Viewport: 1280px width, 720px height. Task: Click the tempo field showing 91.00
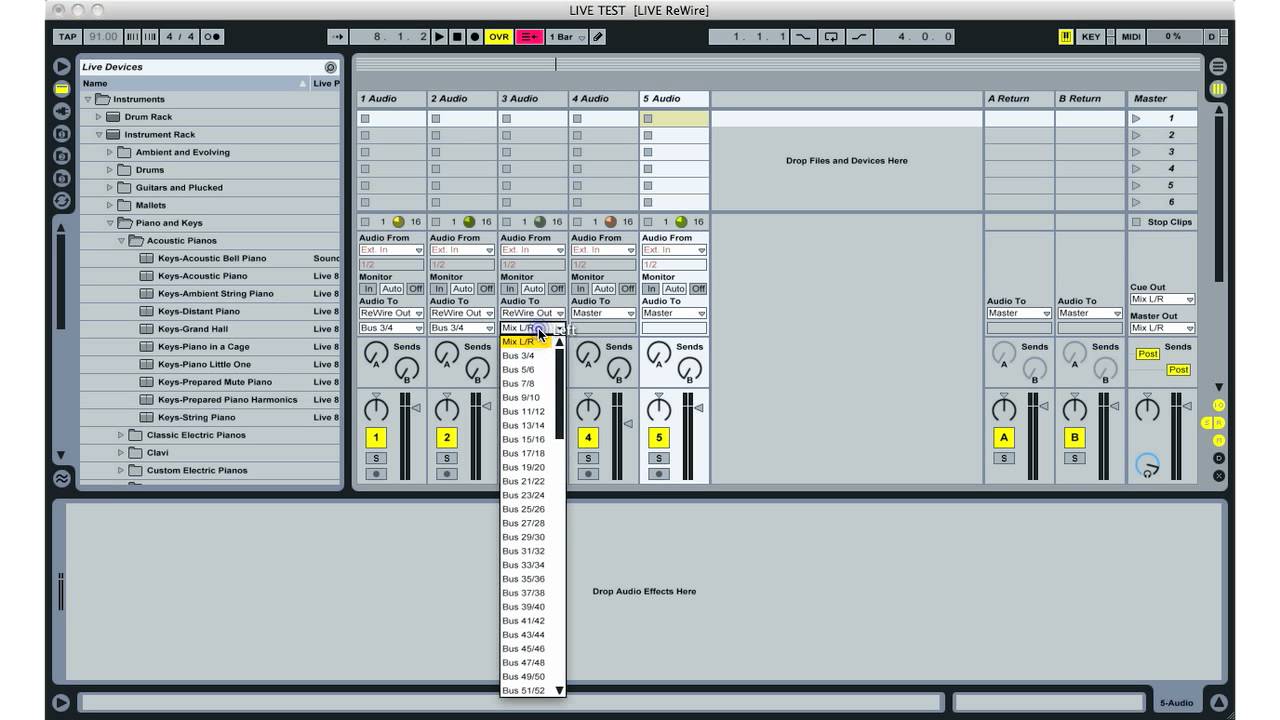(x=103, y=37)
